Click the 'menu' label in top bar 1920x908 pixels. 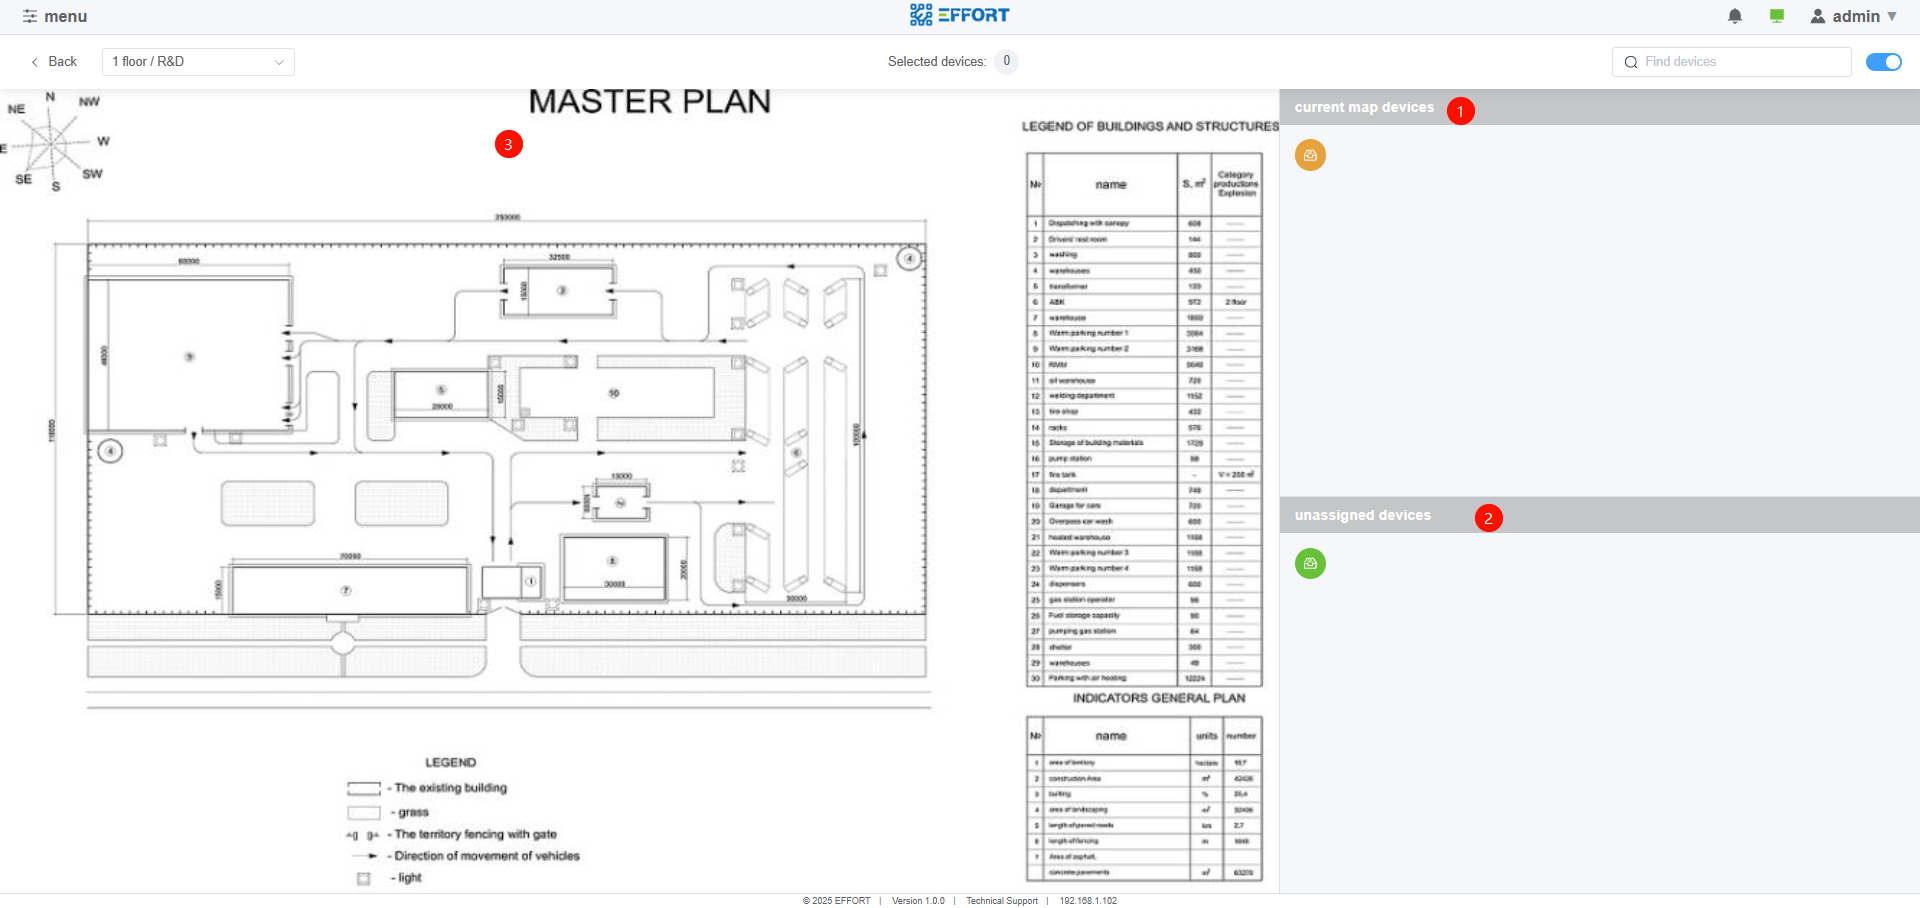pyautogui.click(x=66, y=16)
